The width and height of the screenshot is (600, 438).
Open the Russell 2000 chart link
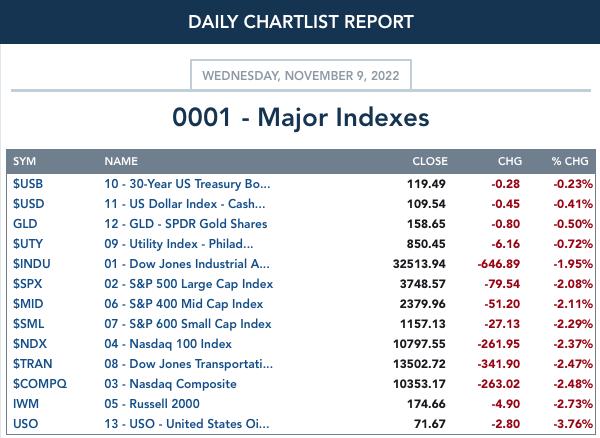point(152,404)
